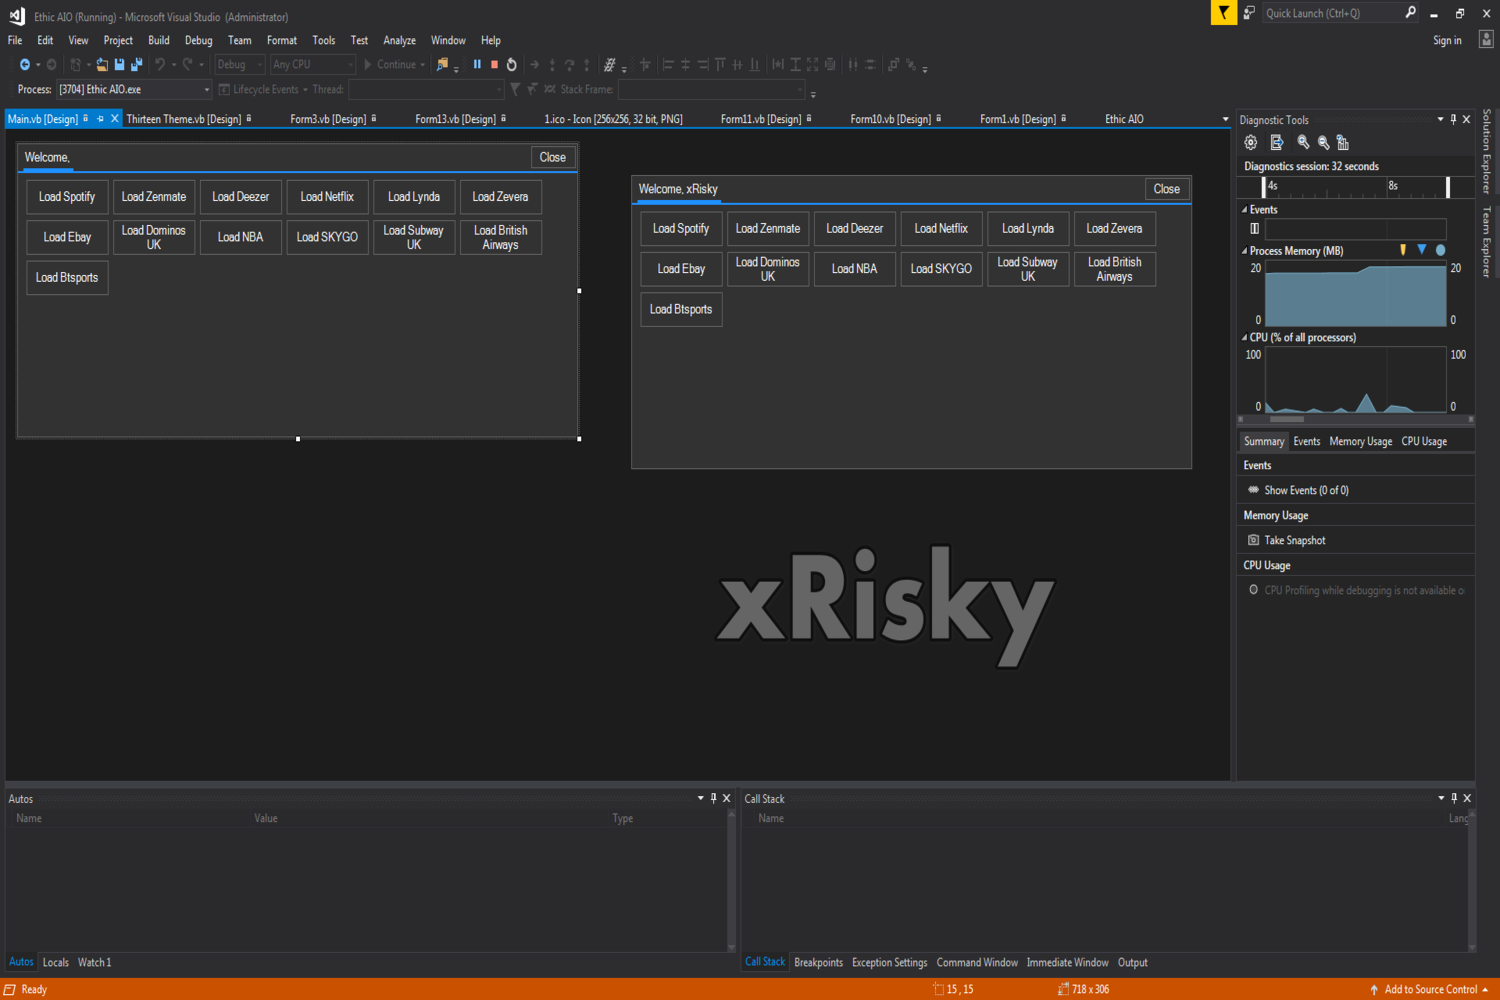Click Zoom Out icon in Diagnostic Tools
The width and height of the screenshot is (1500, 1000).
pyautogui.click(x=1323, y=143)
